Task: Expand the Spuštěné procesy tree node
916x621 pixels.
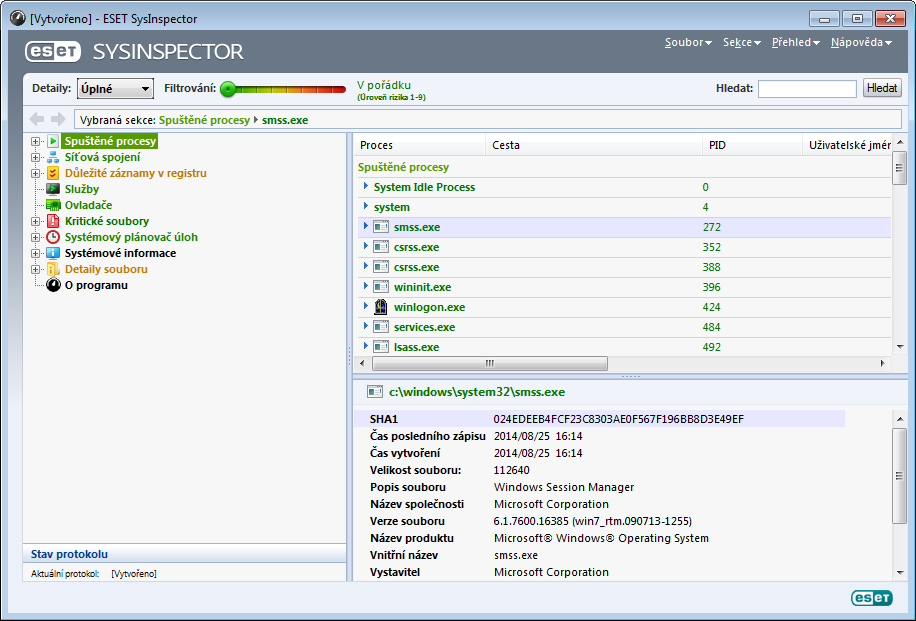Action: pyautogui.click(x=36, y=141)
